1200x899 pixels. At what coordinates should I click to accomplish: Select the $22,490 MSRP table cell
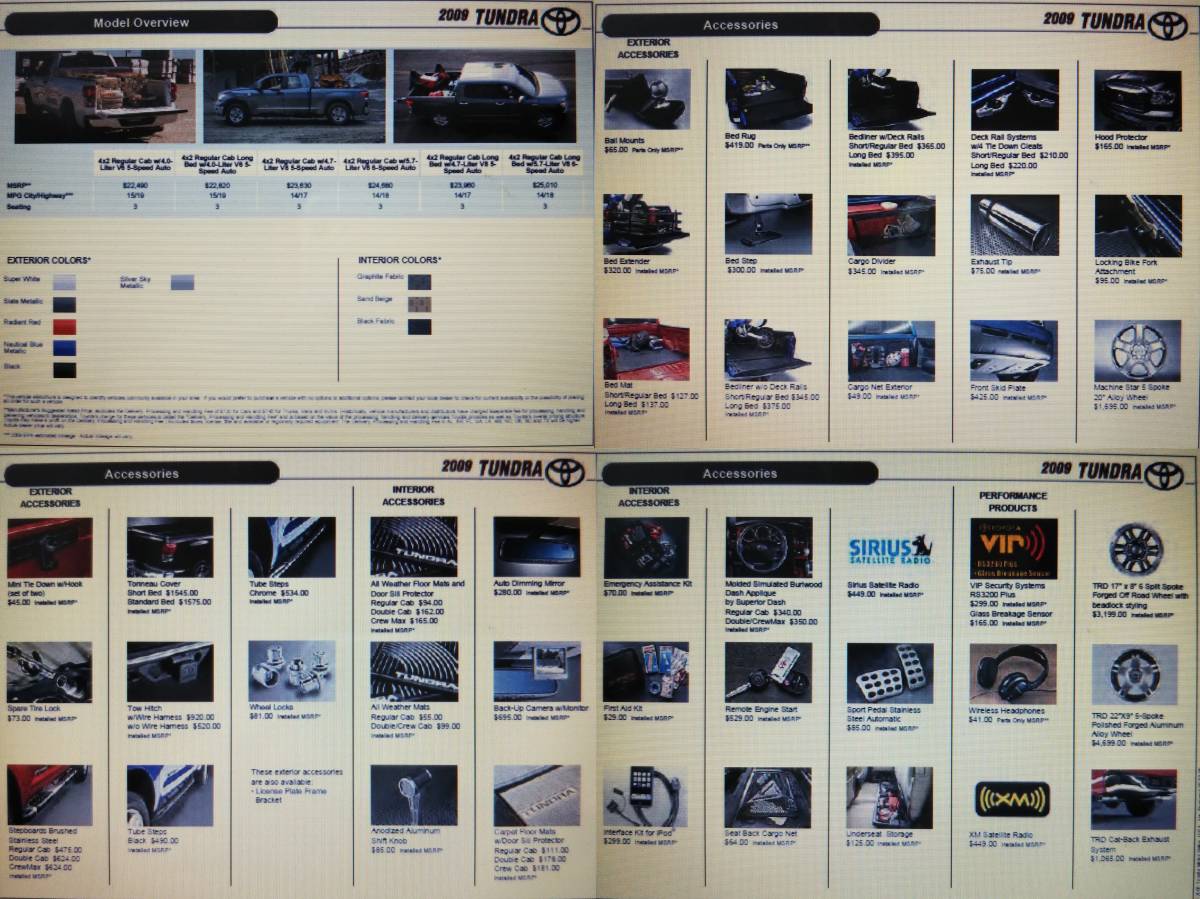point(134,186)
